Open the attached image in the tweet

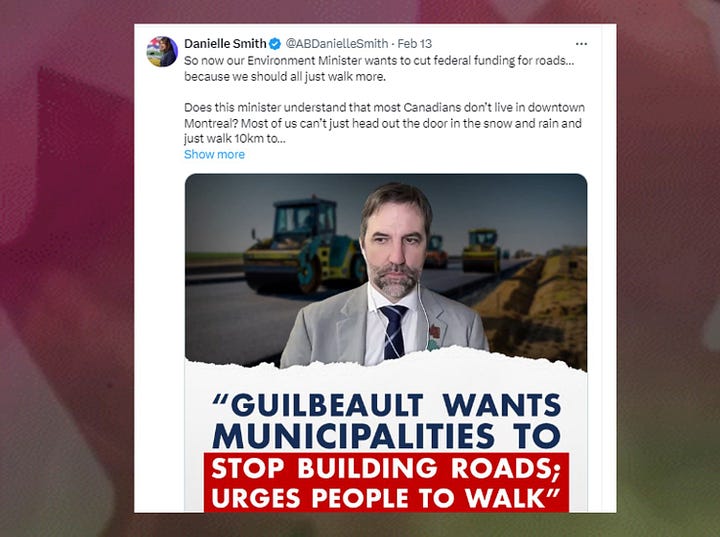(386, 343)
